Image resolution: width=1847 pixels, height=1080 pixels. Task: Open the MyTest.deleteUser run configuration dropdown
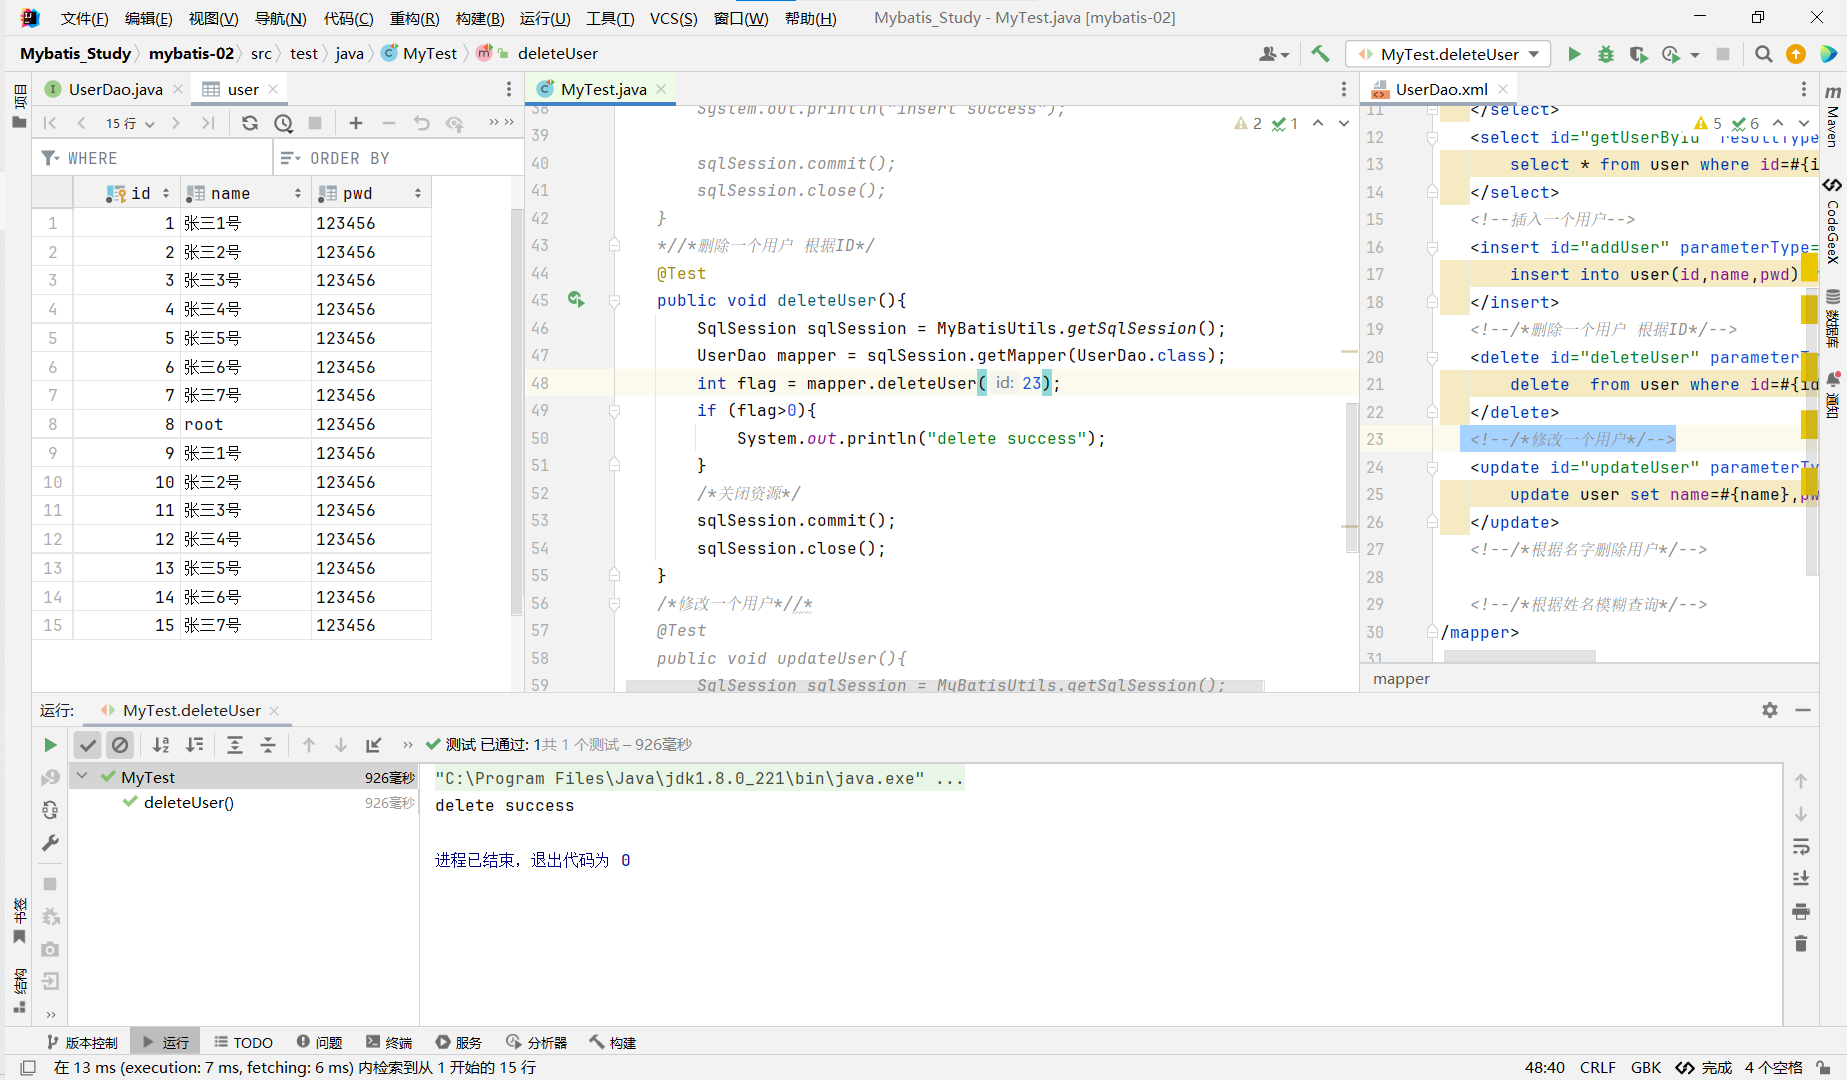point(1448,54)
